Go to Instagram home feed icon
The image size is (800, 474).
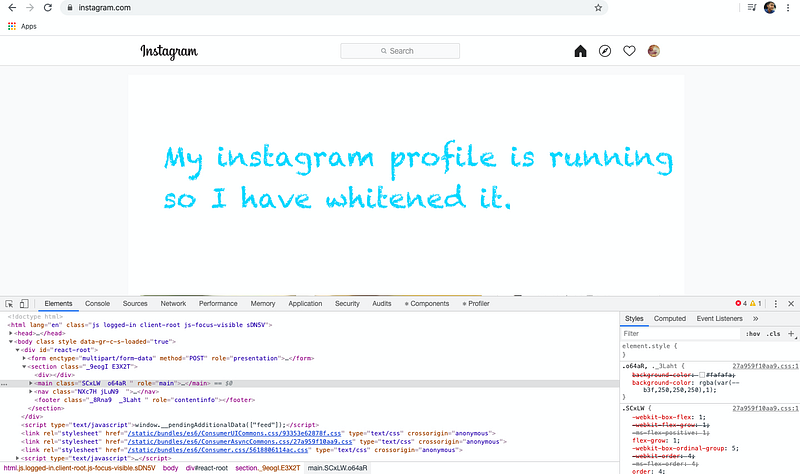tap(580, 51)
